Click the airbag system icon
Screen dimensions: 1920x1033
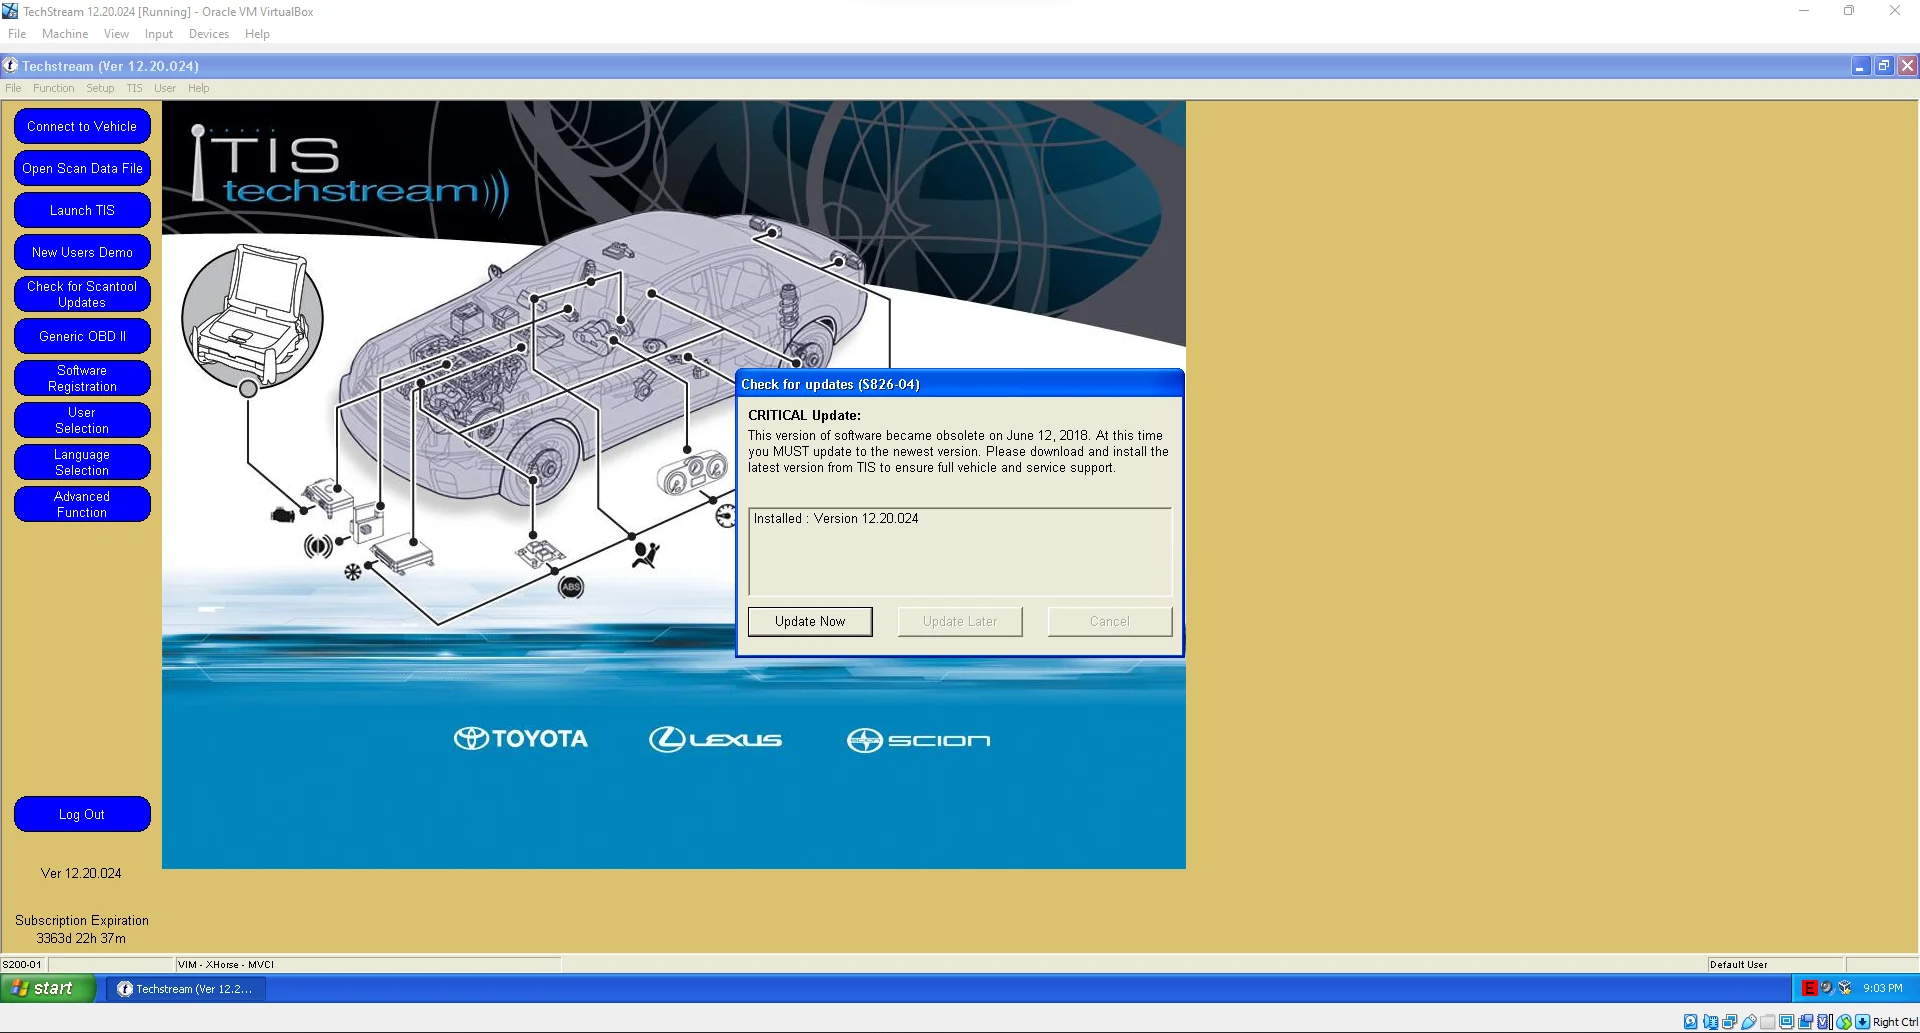[645, 555]
